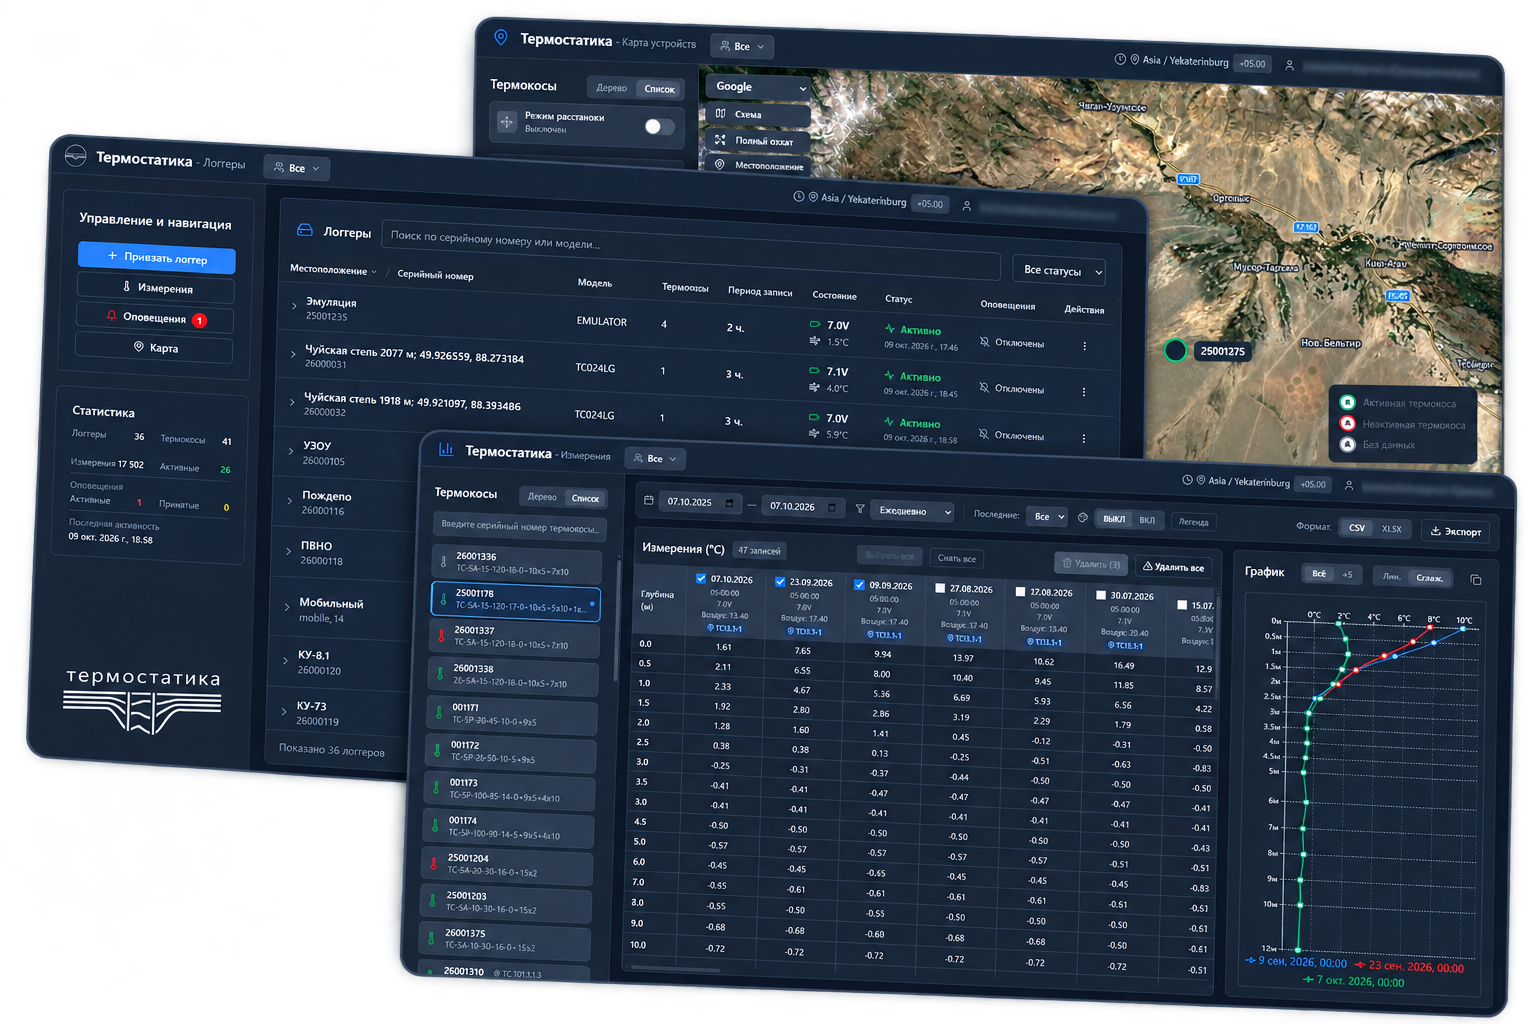The image size is (1536, 1024).
Task: Click the map pin logo in the Карта устройств window
Action: click(501, 38)
